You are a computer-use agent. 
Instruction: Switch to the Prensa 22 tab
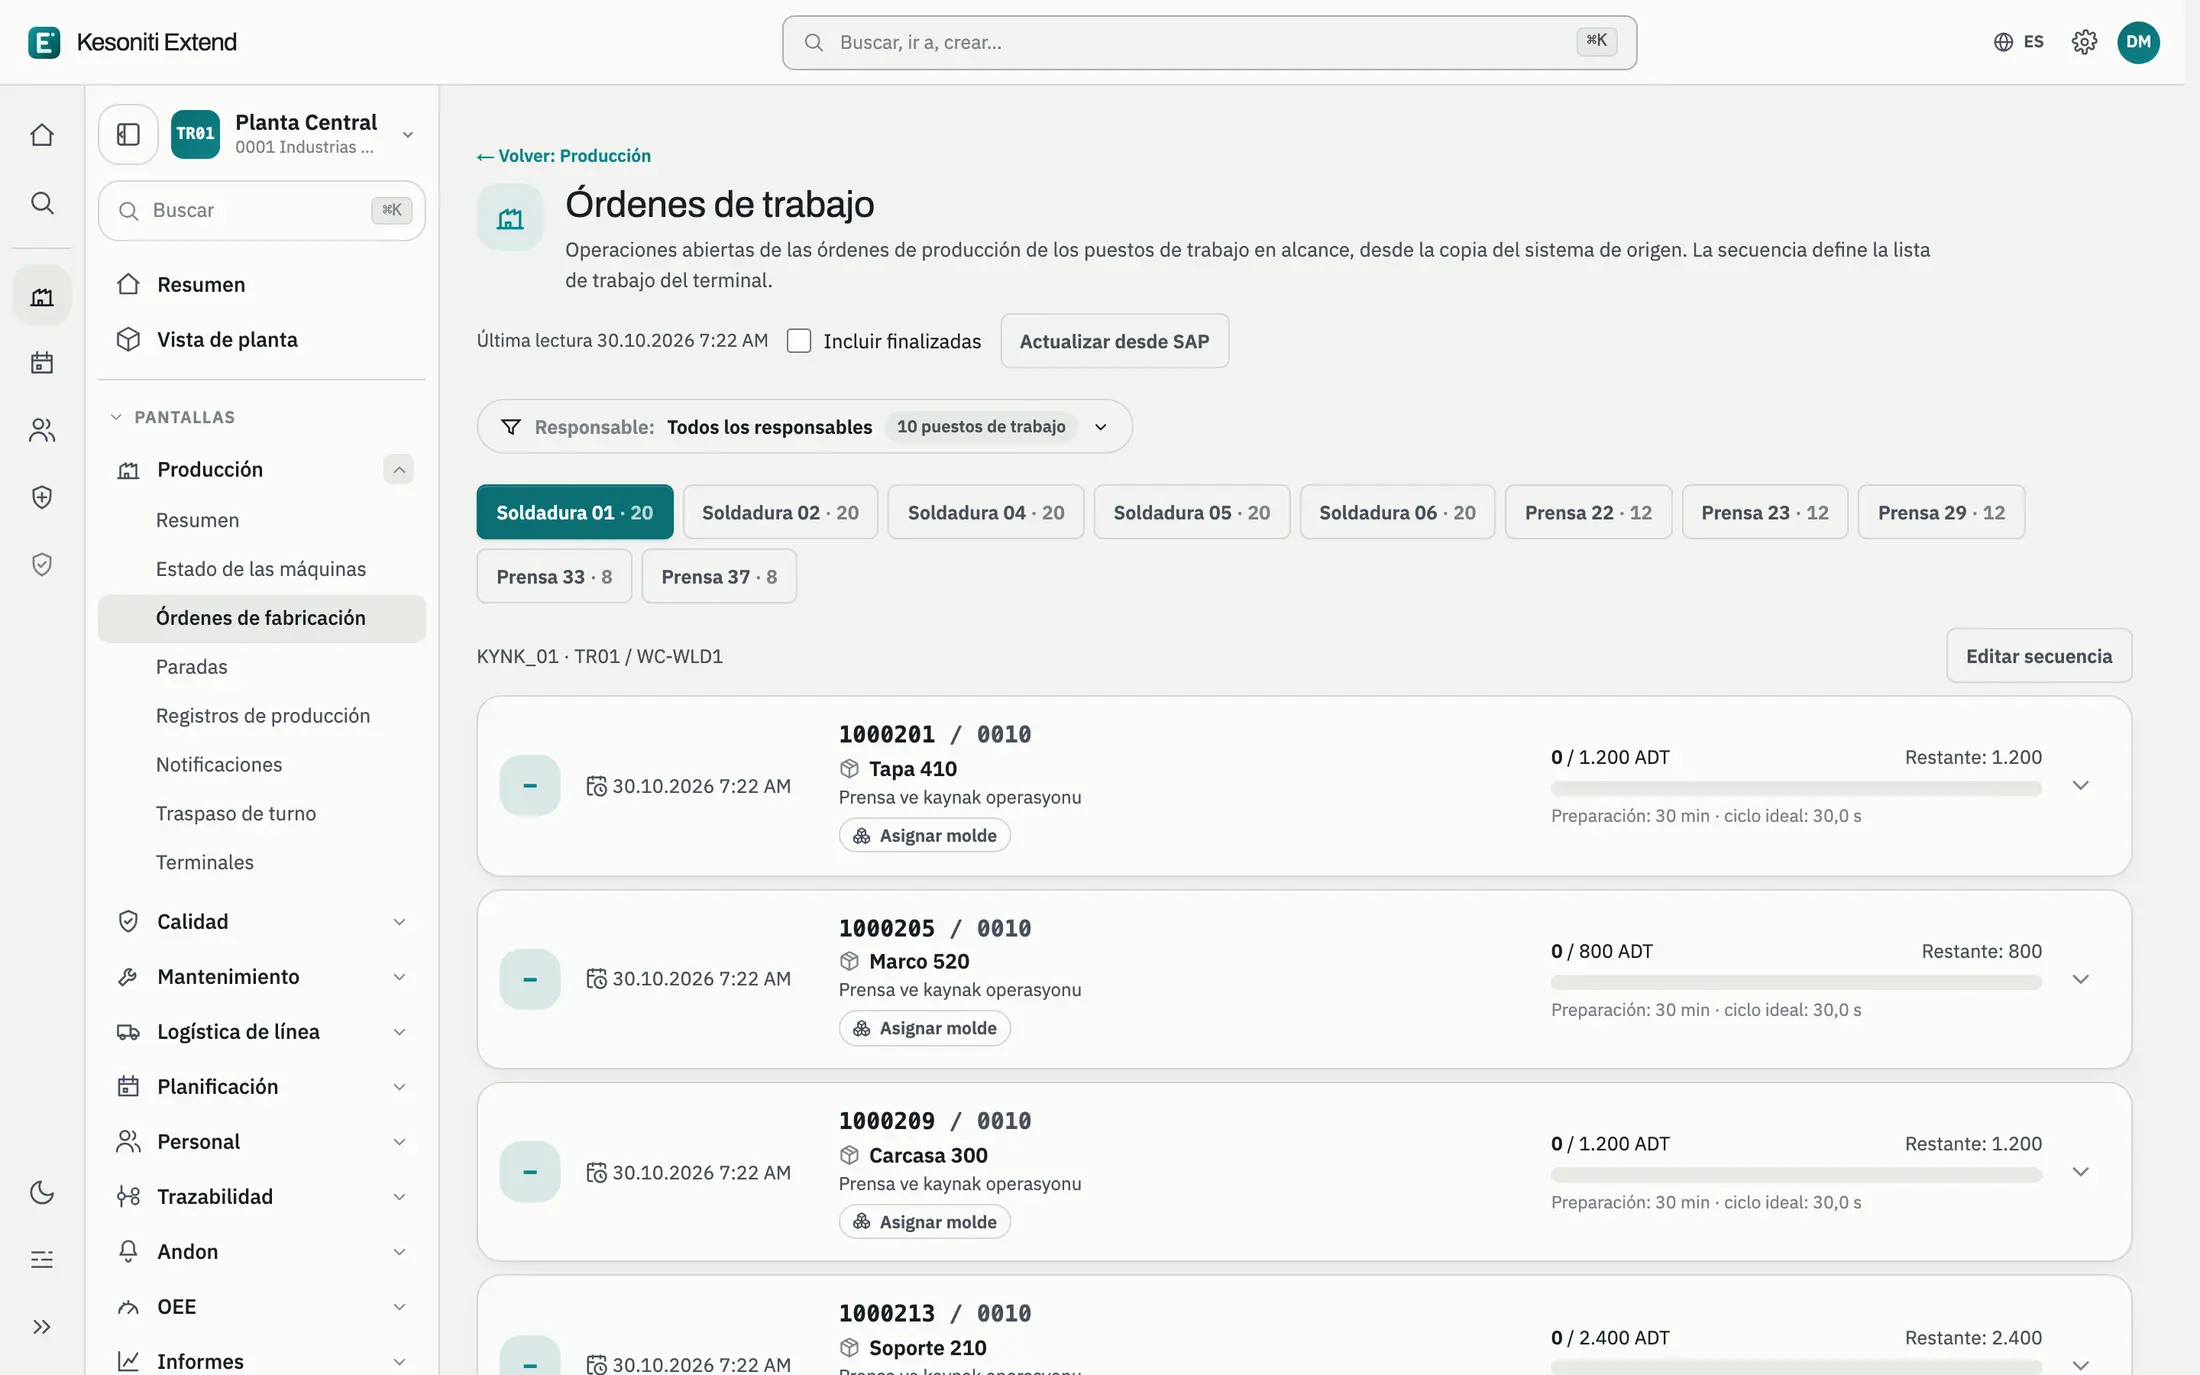[1588, 512]
